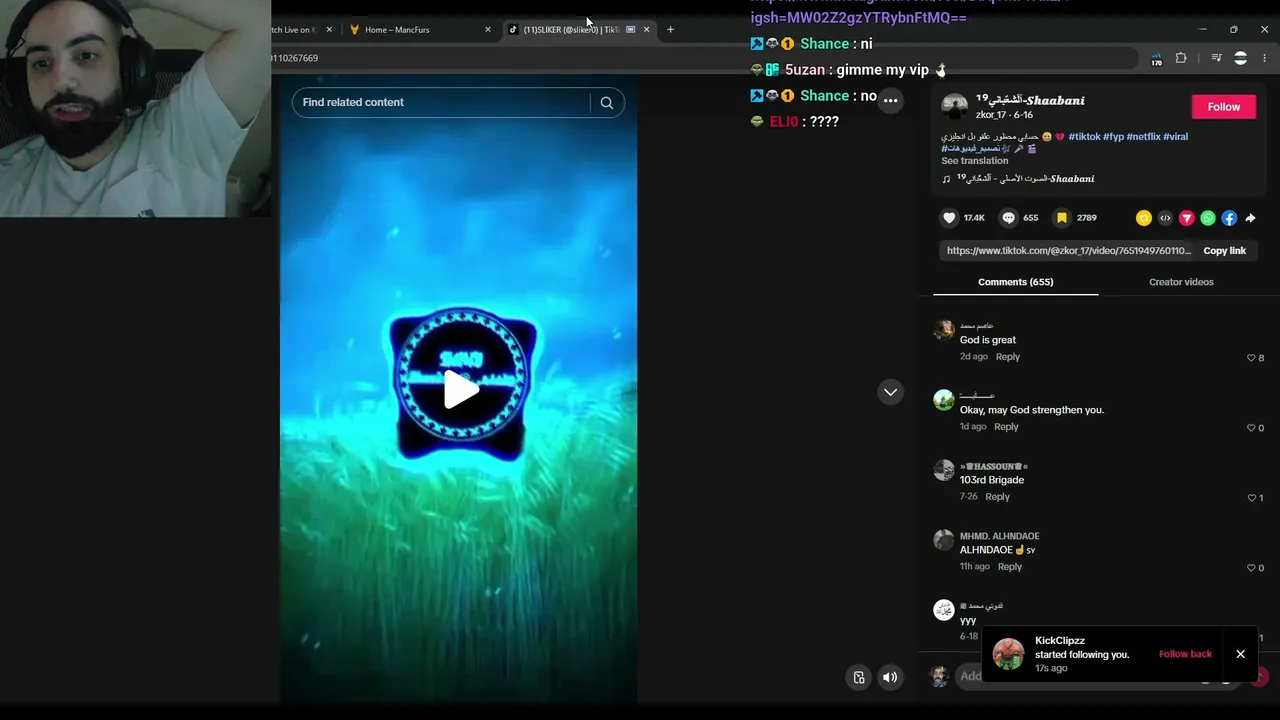The image size is (1280, 720).
Task: Click the HASSOUN commenter username
Action: pos(994,466)
